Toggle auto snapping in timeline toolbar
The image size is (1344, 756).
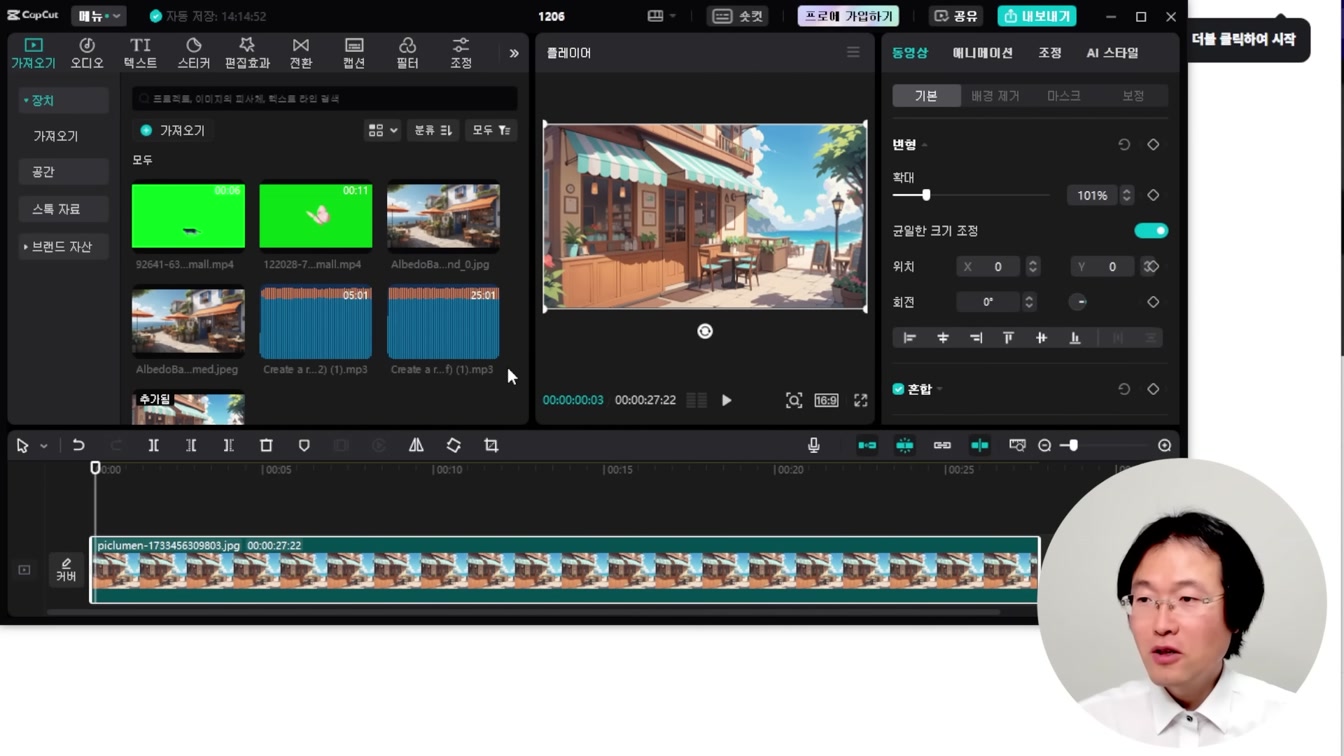point(905,445)
